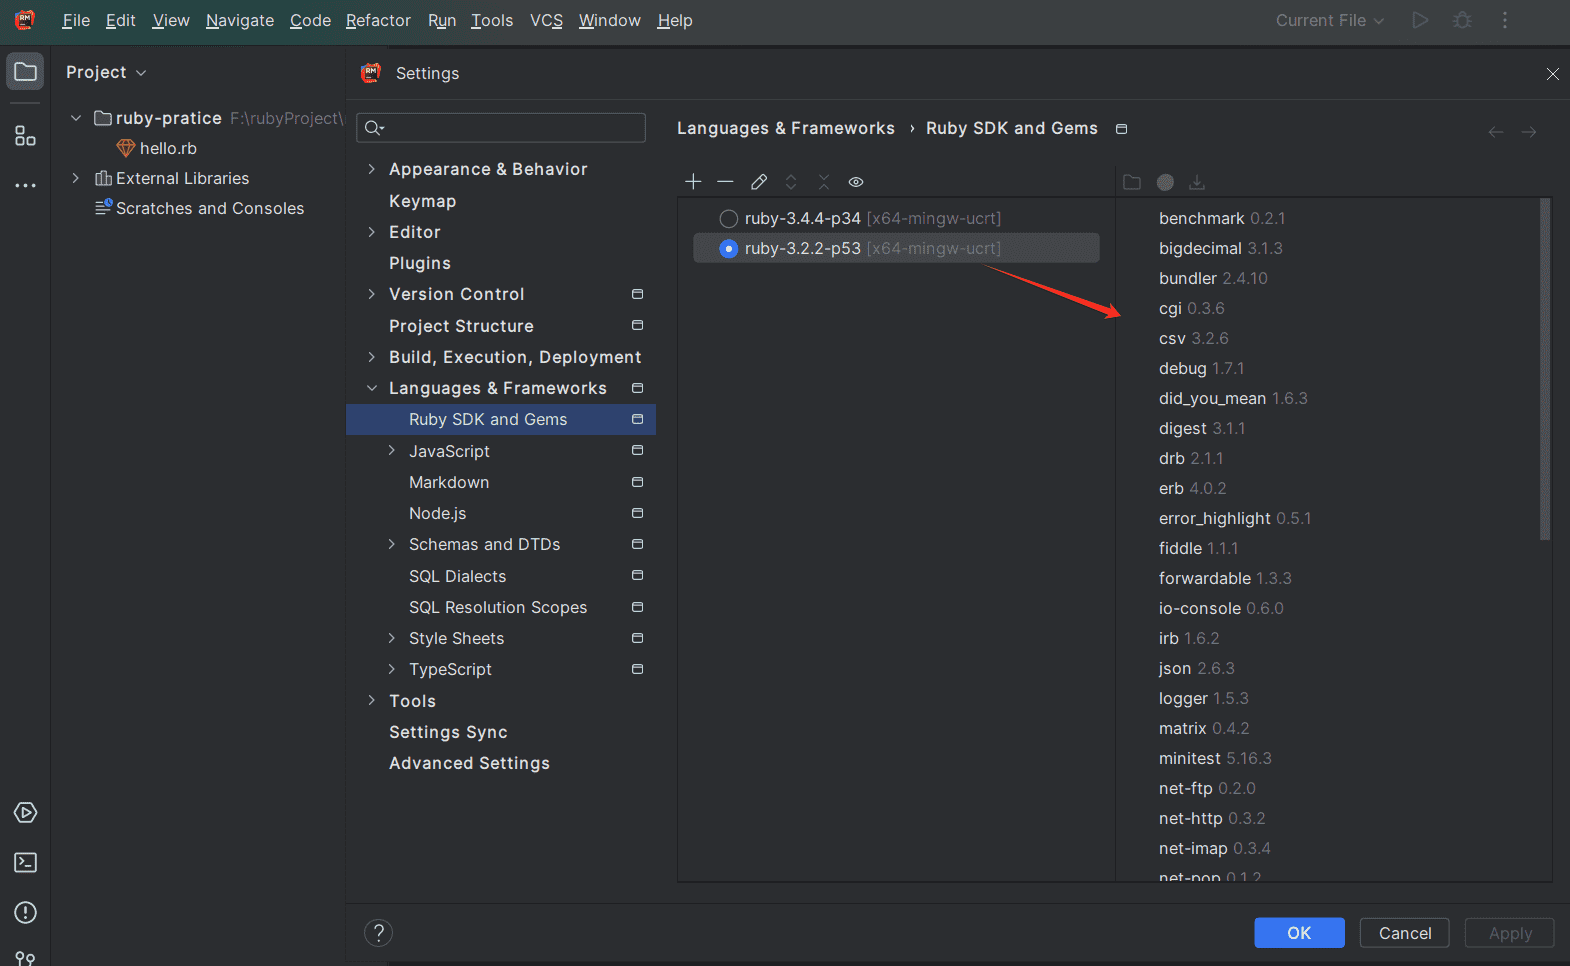The image size is (1570, 966).
Task: Click the gems list vertical scrollbar
Action: pos(1544,369)
